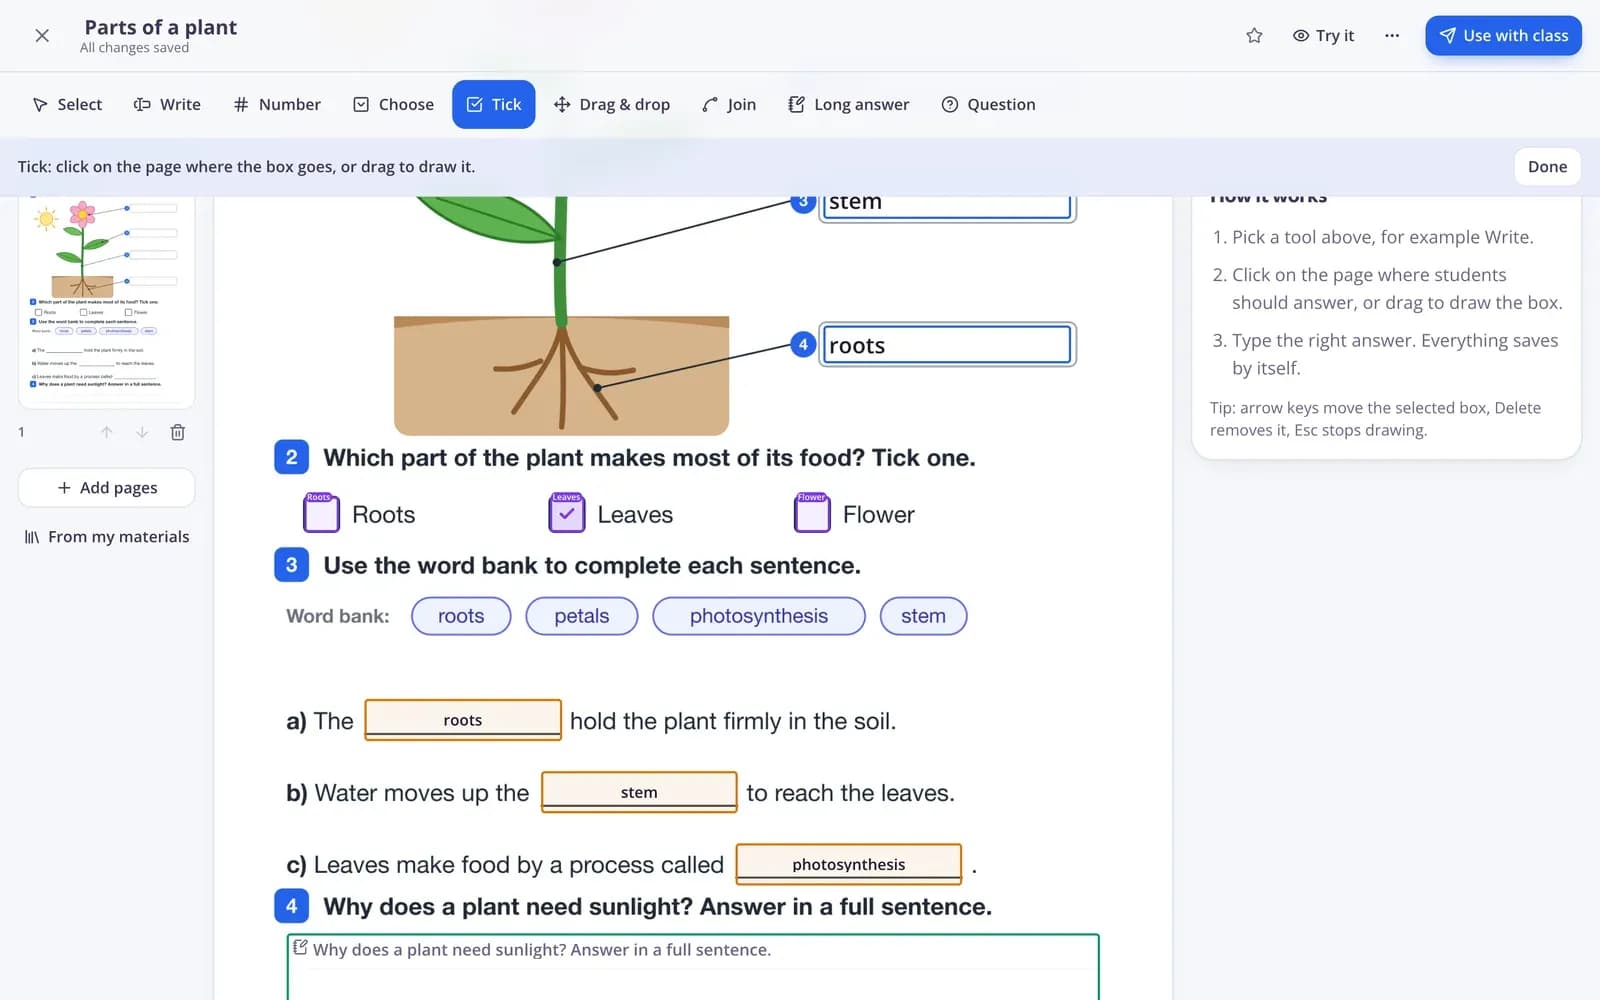Select sentence a) answer box 'roots'

(463, 720)
